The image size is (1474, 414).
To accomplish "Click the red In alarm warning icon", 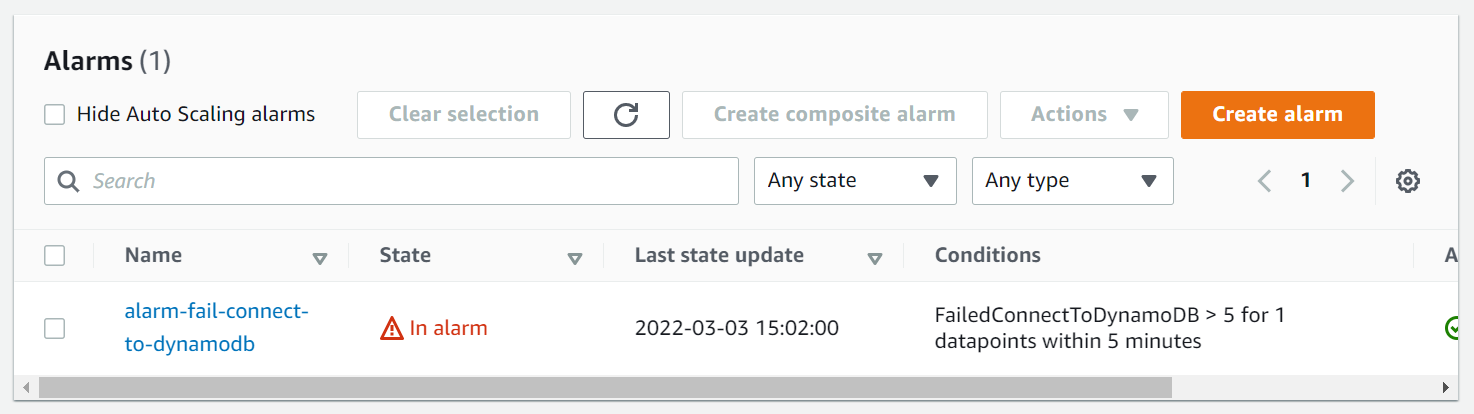I will pyautogui.click(x=392, y=328).
